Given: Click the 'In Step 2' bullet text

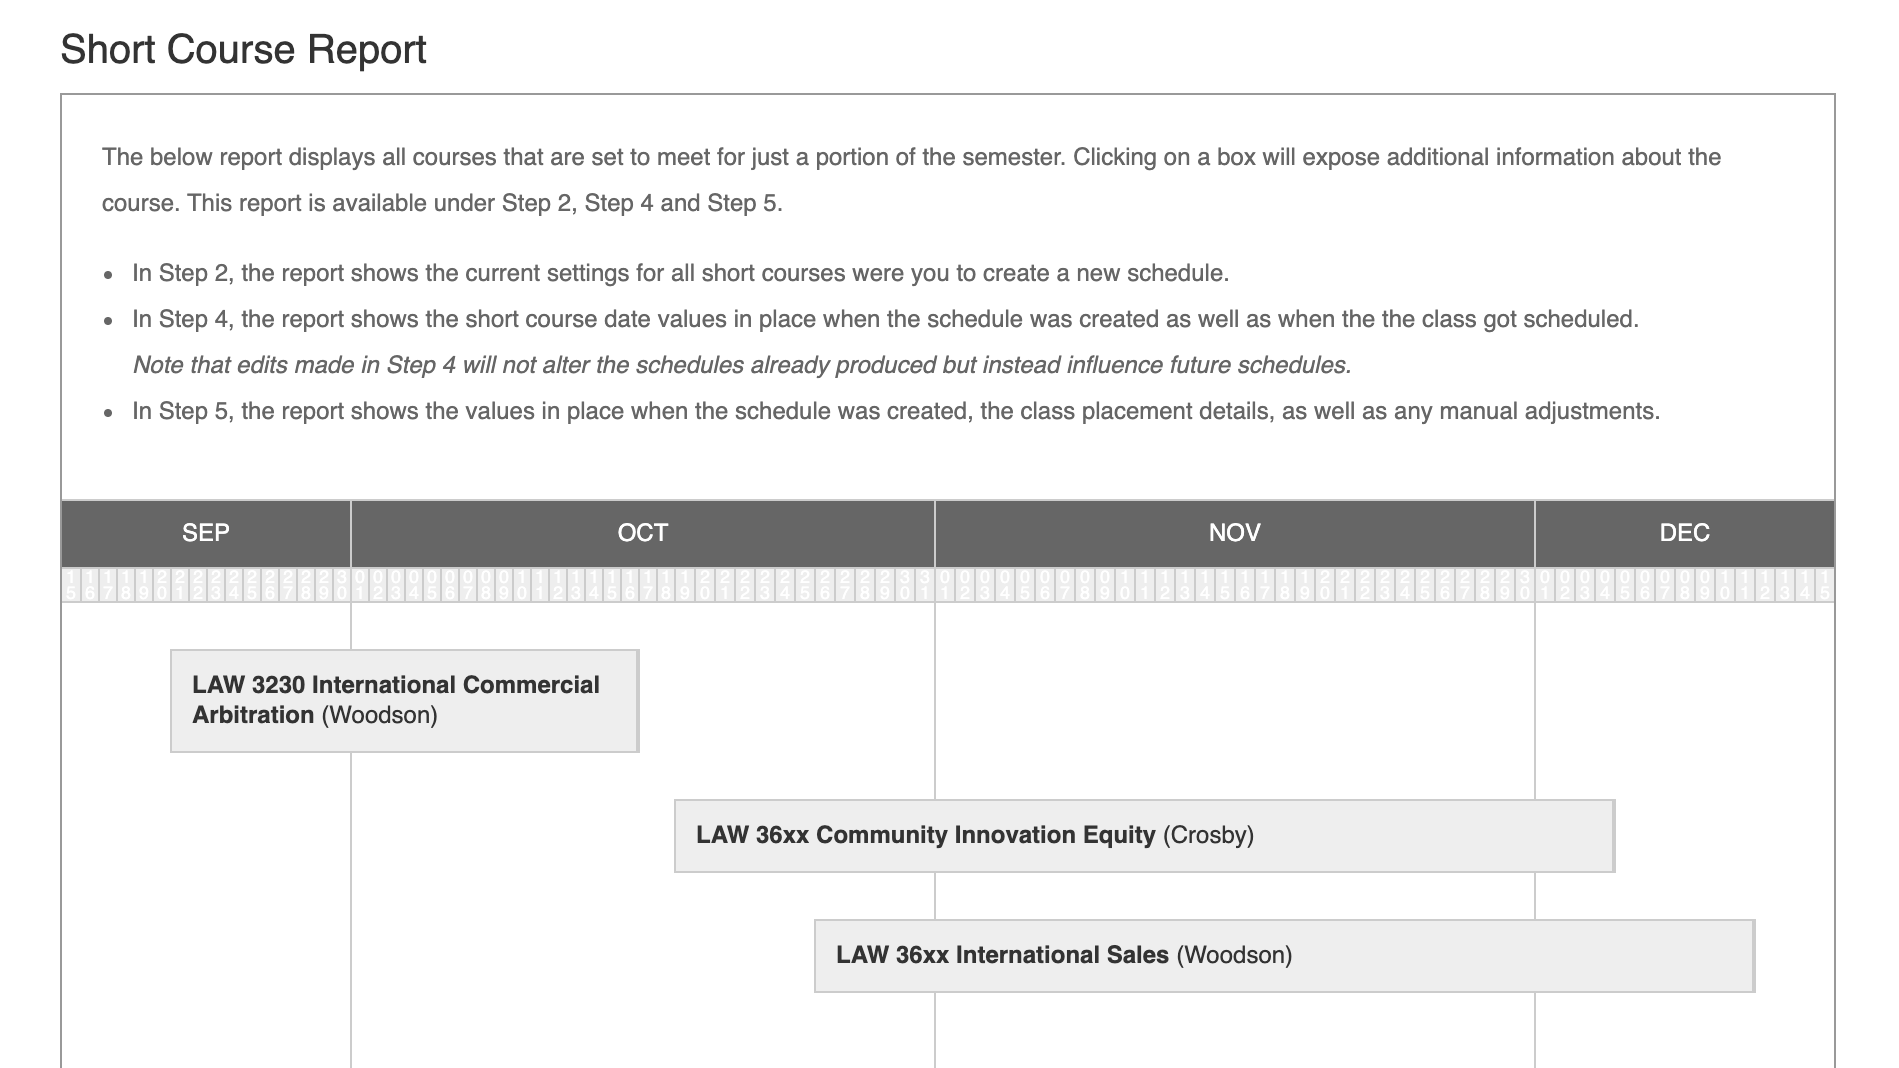Looking at the screenshot, I should (x=680, y=274).
